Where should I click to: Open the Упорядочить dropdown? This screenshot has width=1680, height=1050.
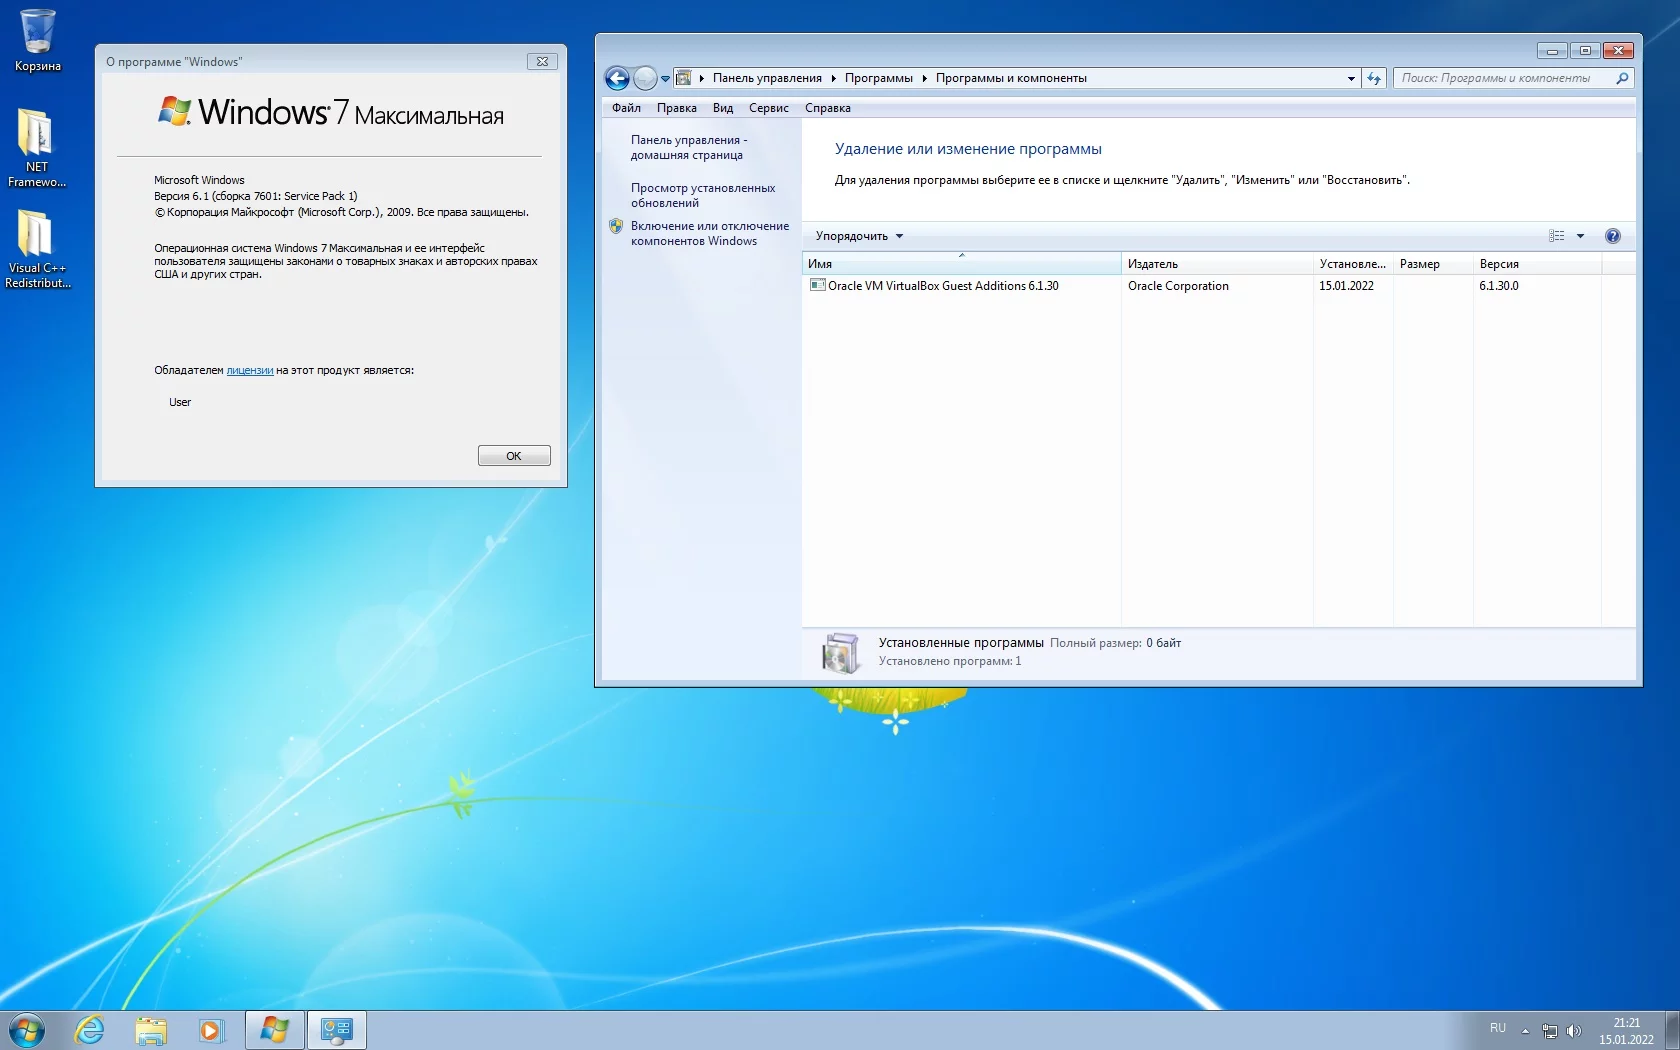click(859, 236)
